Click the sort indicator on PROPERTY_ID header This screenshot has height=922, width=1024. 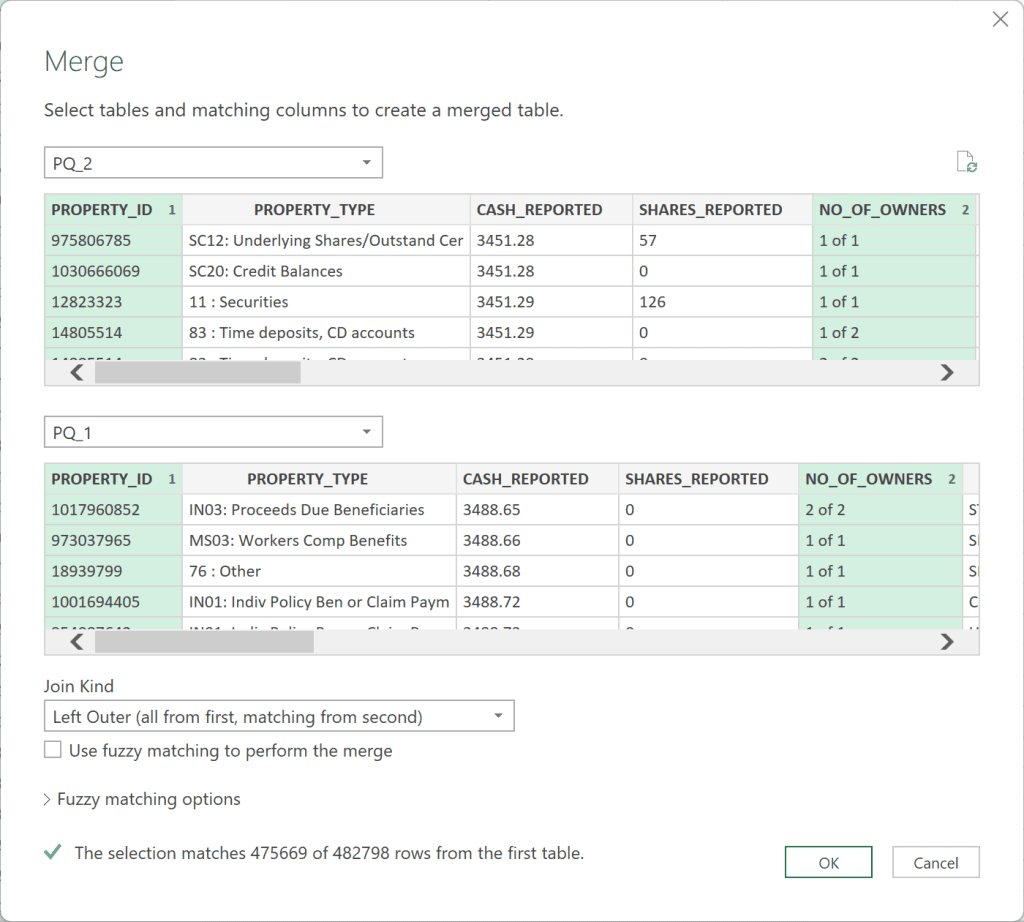pyautogui.click(x=170, y=209)
